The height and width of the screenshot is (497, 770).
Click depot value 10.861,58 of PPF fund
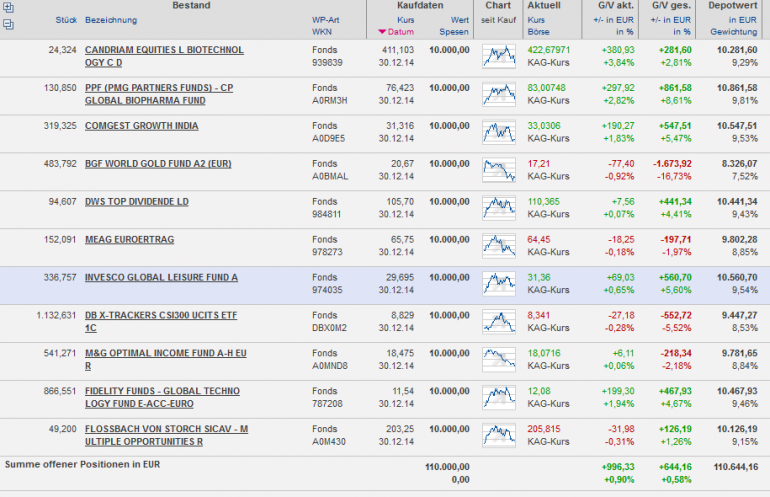[737, 88]
